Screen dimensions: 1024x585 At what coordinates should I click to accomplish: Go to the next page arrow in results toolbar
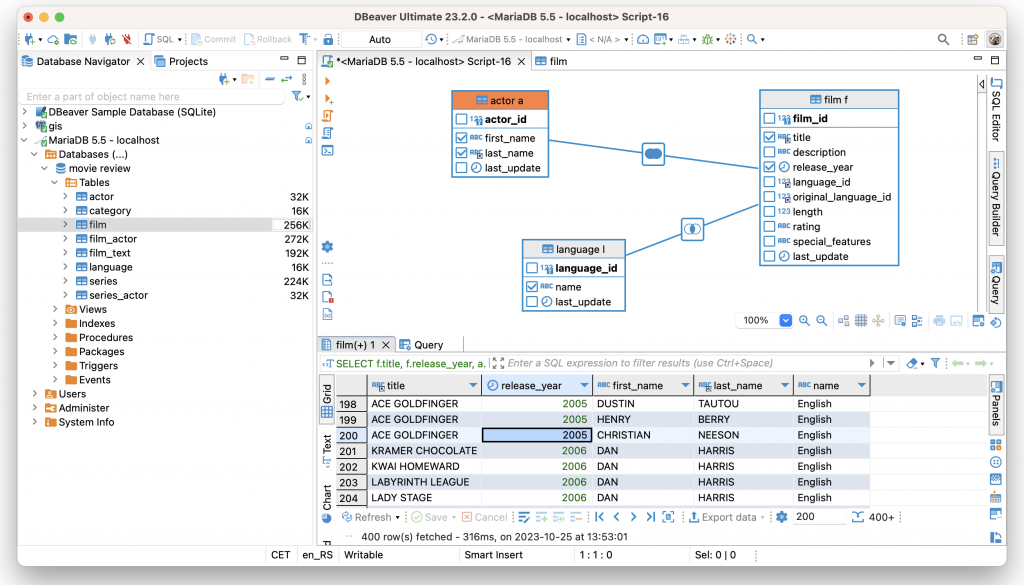[633, 517]
